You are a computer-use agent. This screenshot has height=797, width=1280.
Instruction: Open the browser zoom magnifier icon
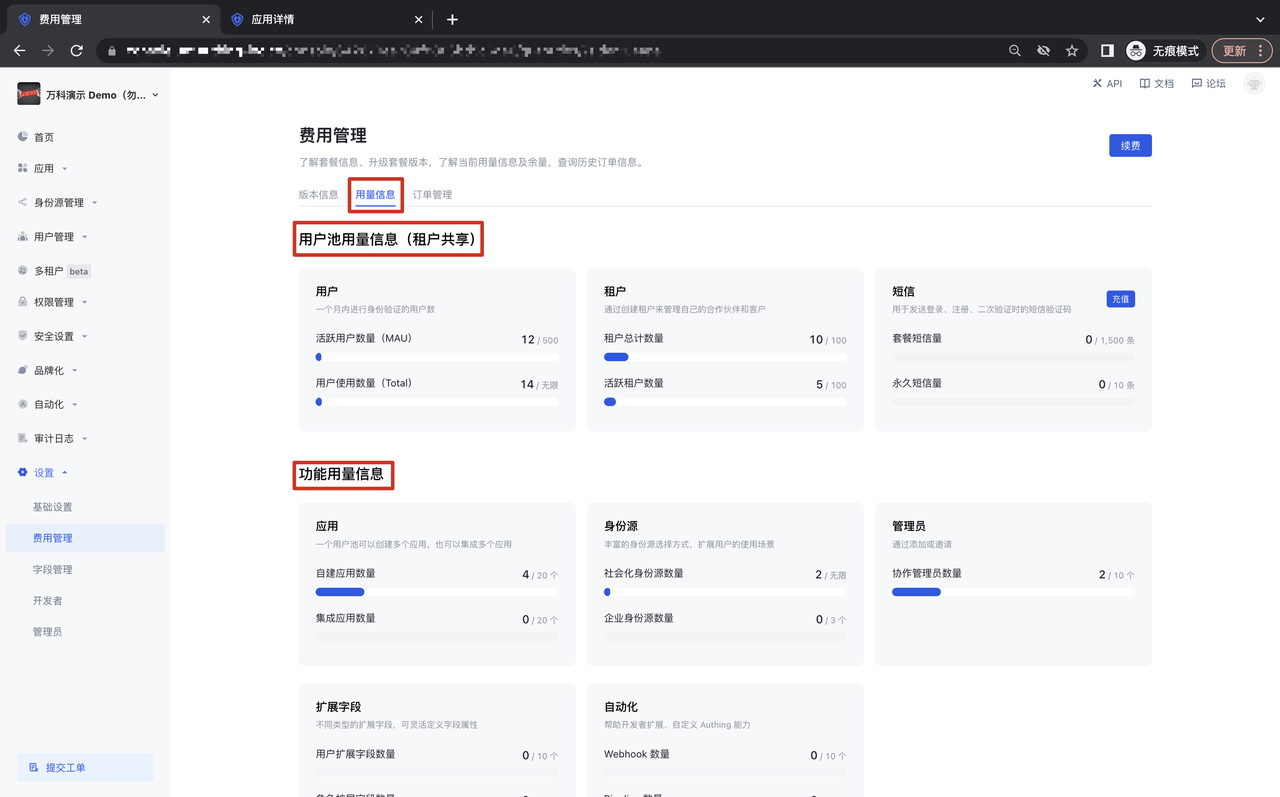[x=1015, y=50]
